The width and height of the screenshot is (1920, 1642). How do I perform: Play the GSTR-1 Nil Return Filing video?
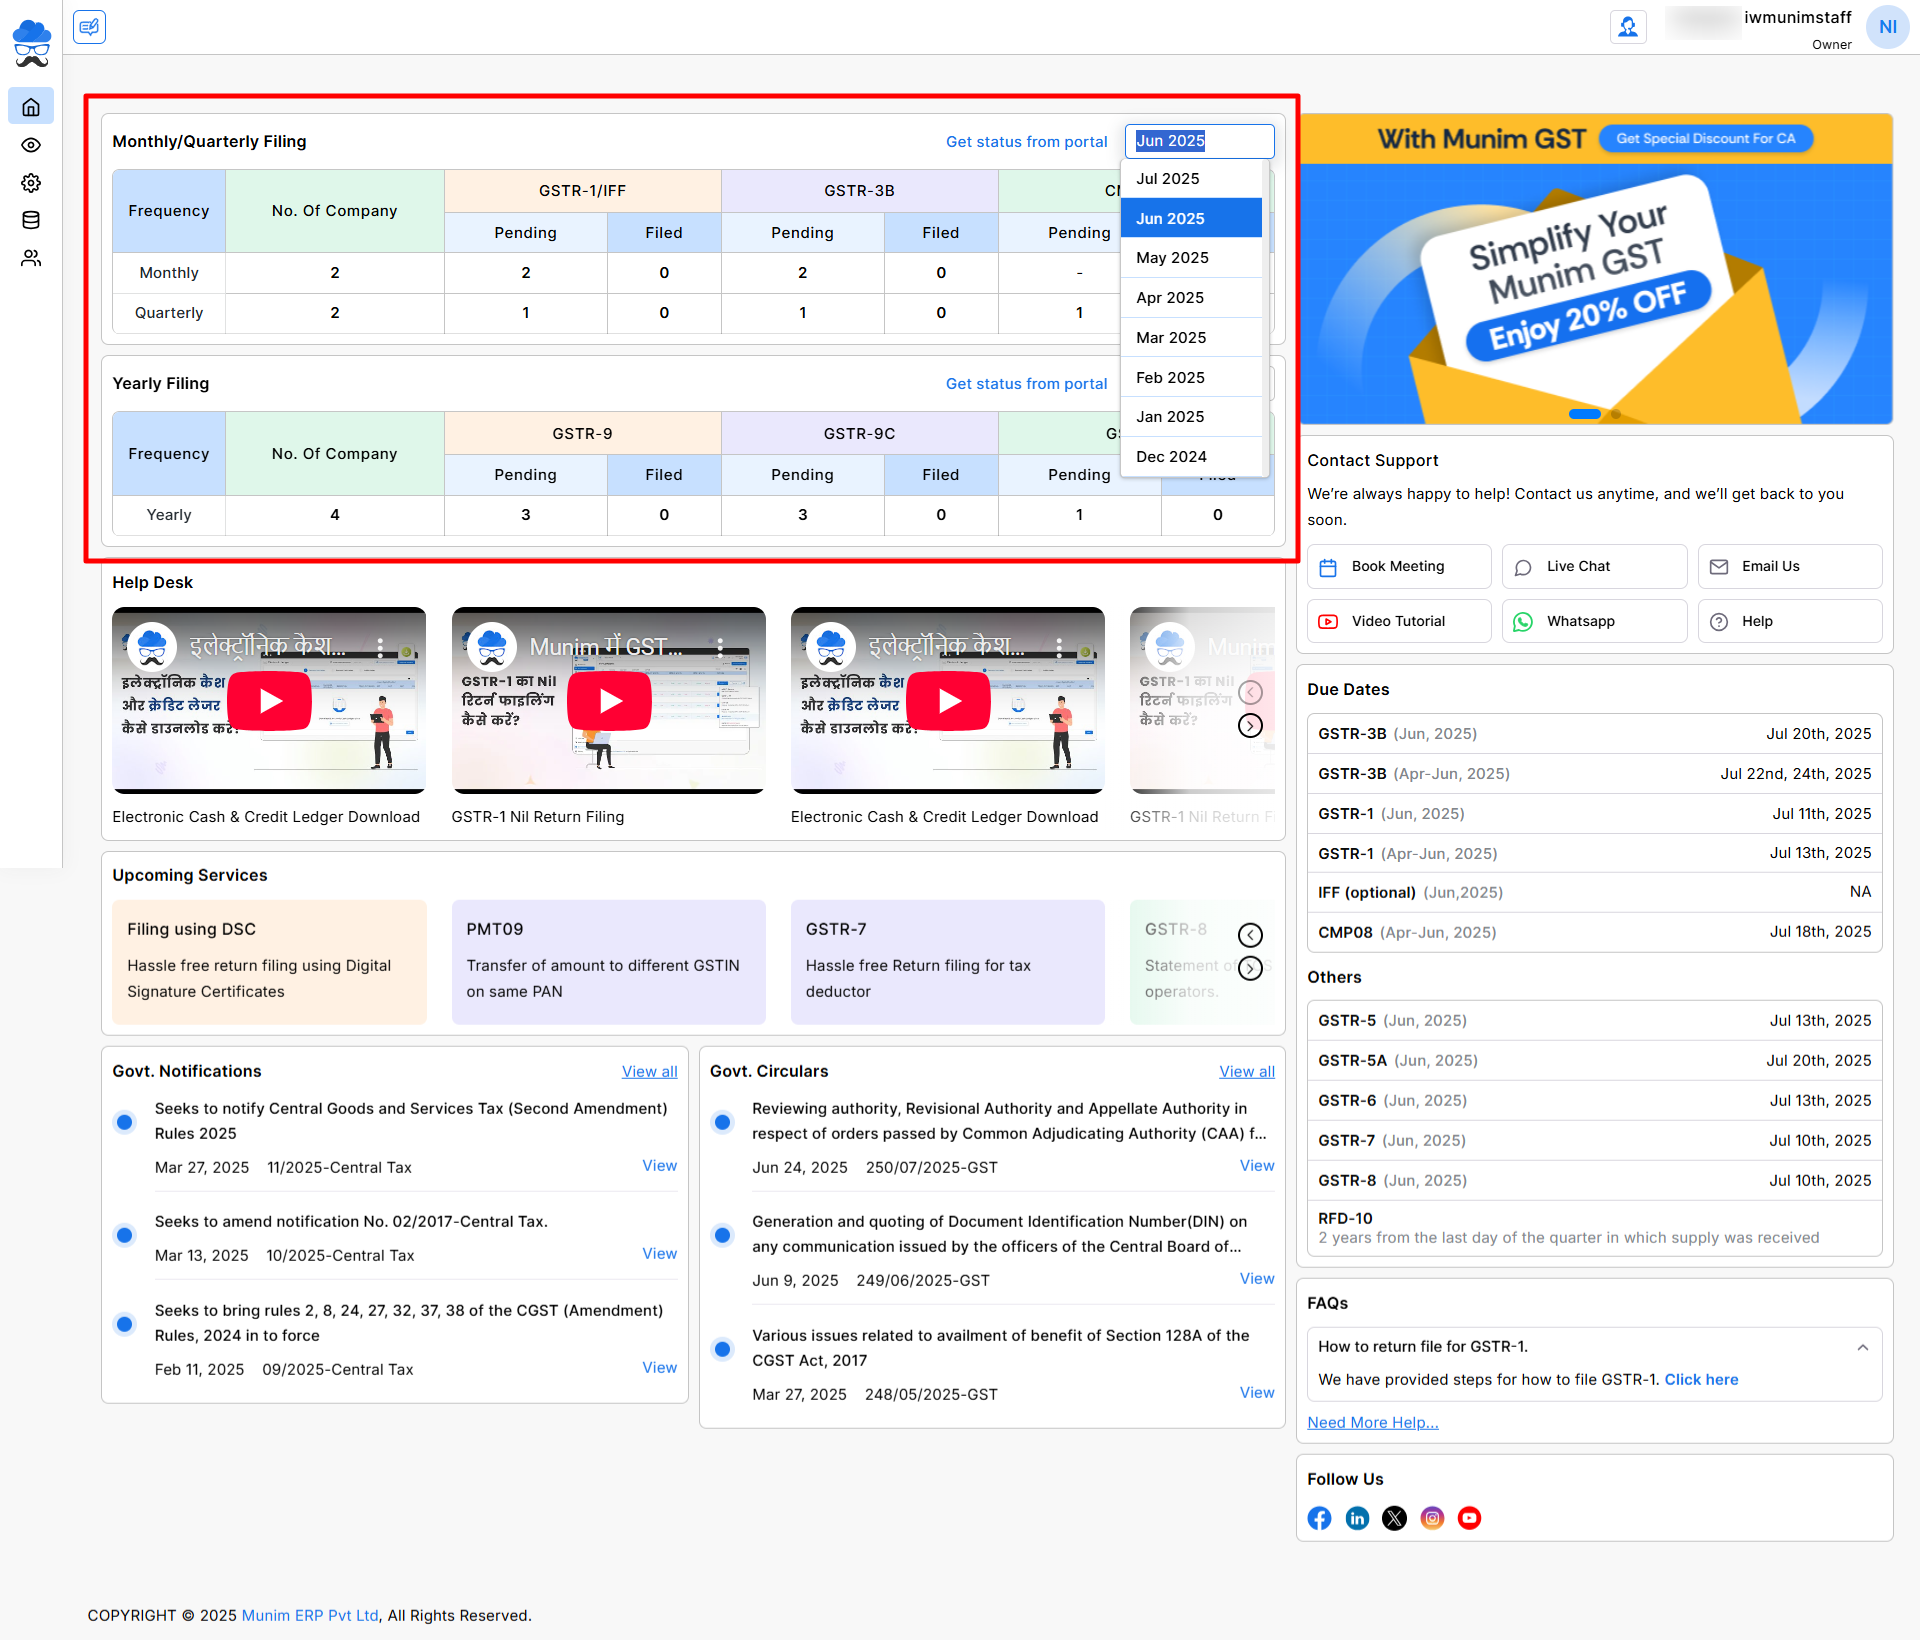tap(609, 701)
